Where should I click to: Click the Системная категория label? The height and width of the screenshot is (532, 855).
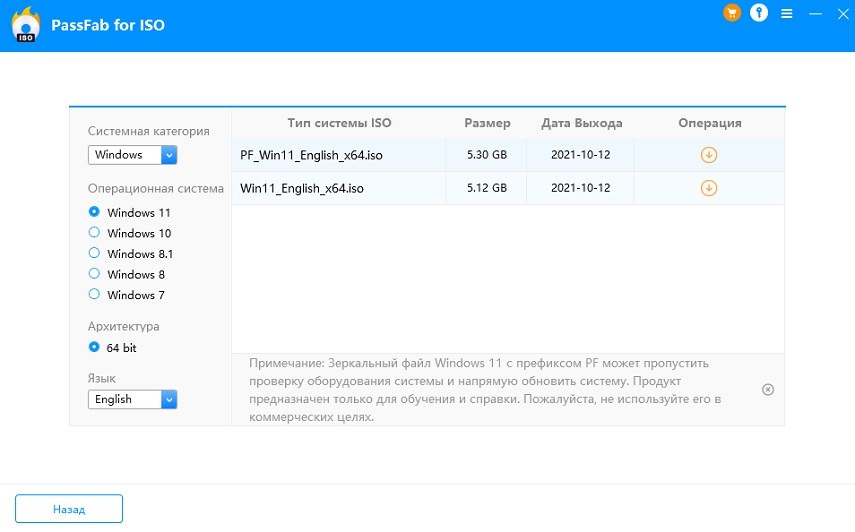(148, 131)
